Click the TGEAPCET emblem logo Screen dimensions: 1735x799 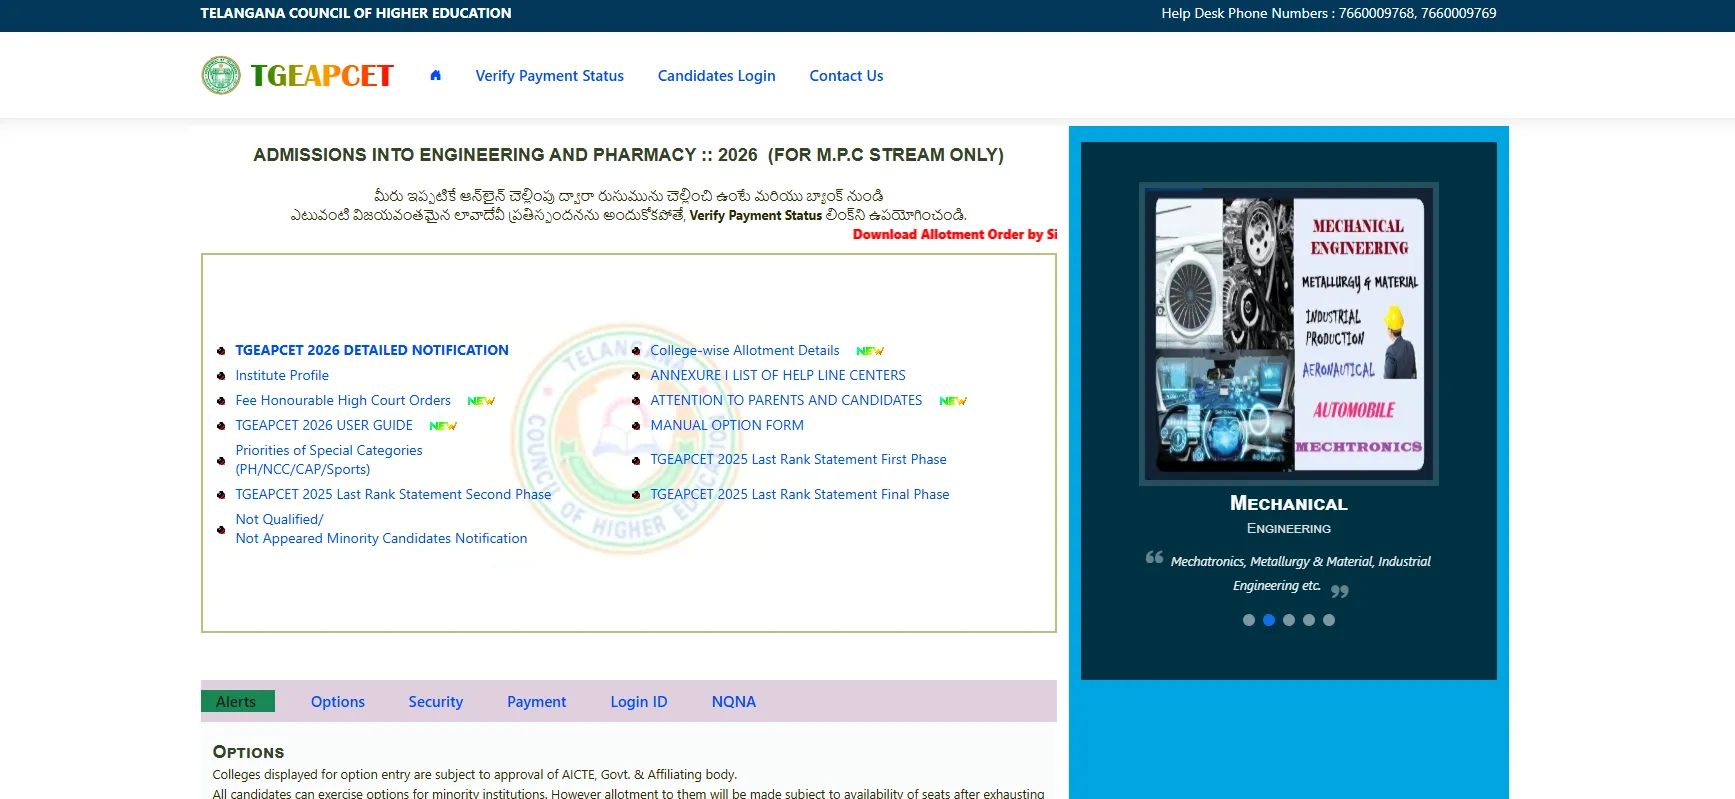tap(221, 75)
